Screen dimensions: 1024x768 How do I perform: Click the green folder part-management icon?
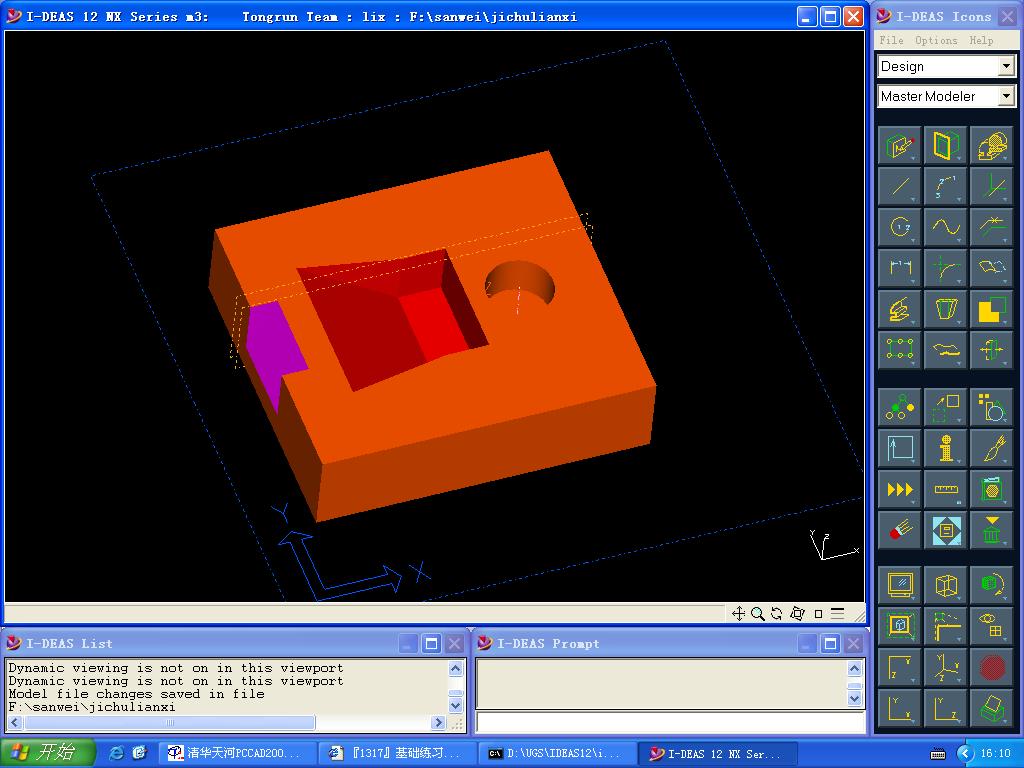[991, 489]
